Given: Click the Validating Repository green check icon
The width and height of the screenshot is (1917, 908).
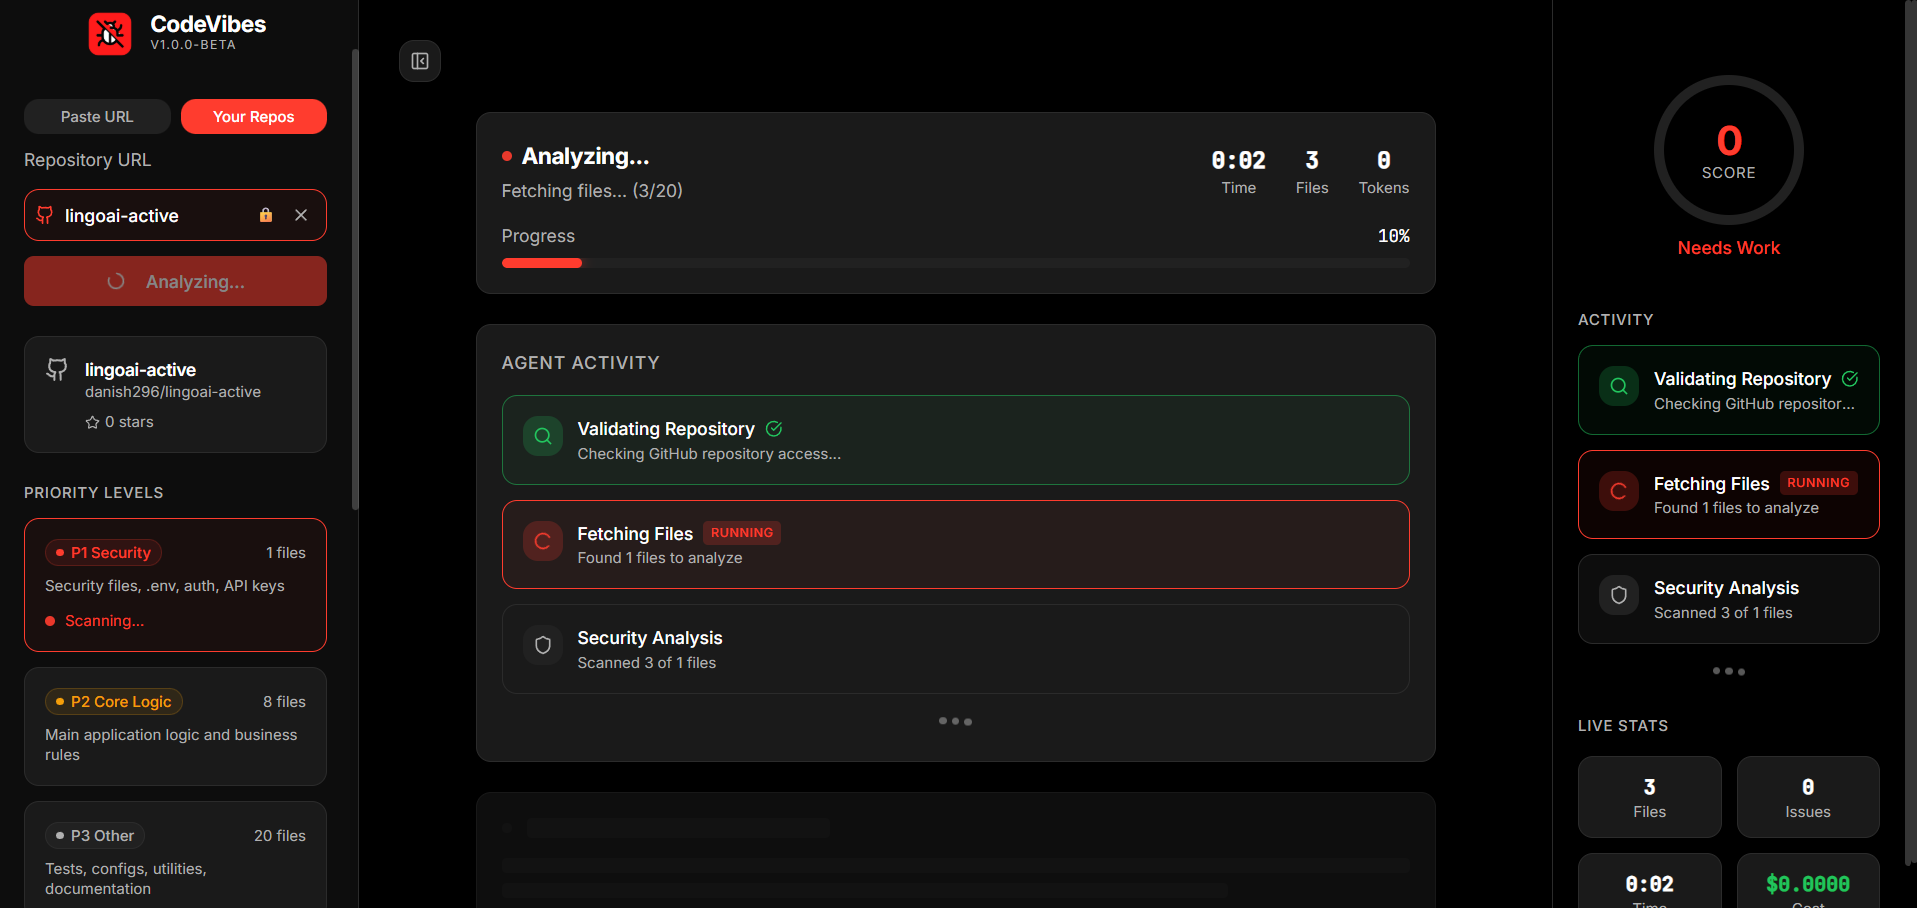Looking at the screenshot, I should point(773,428).
